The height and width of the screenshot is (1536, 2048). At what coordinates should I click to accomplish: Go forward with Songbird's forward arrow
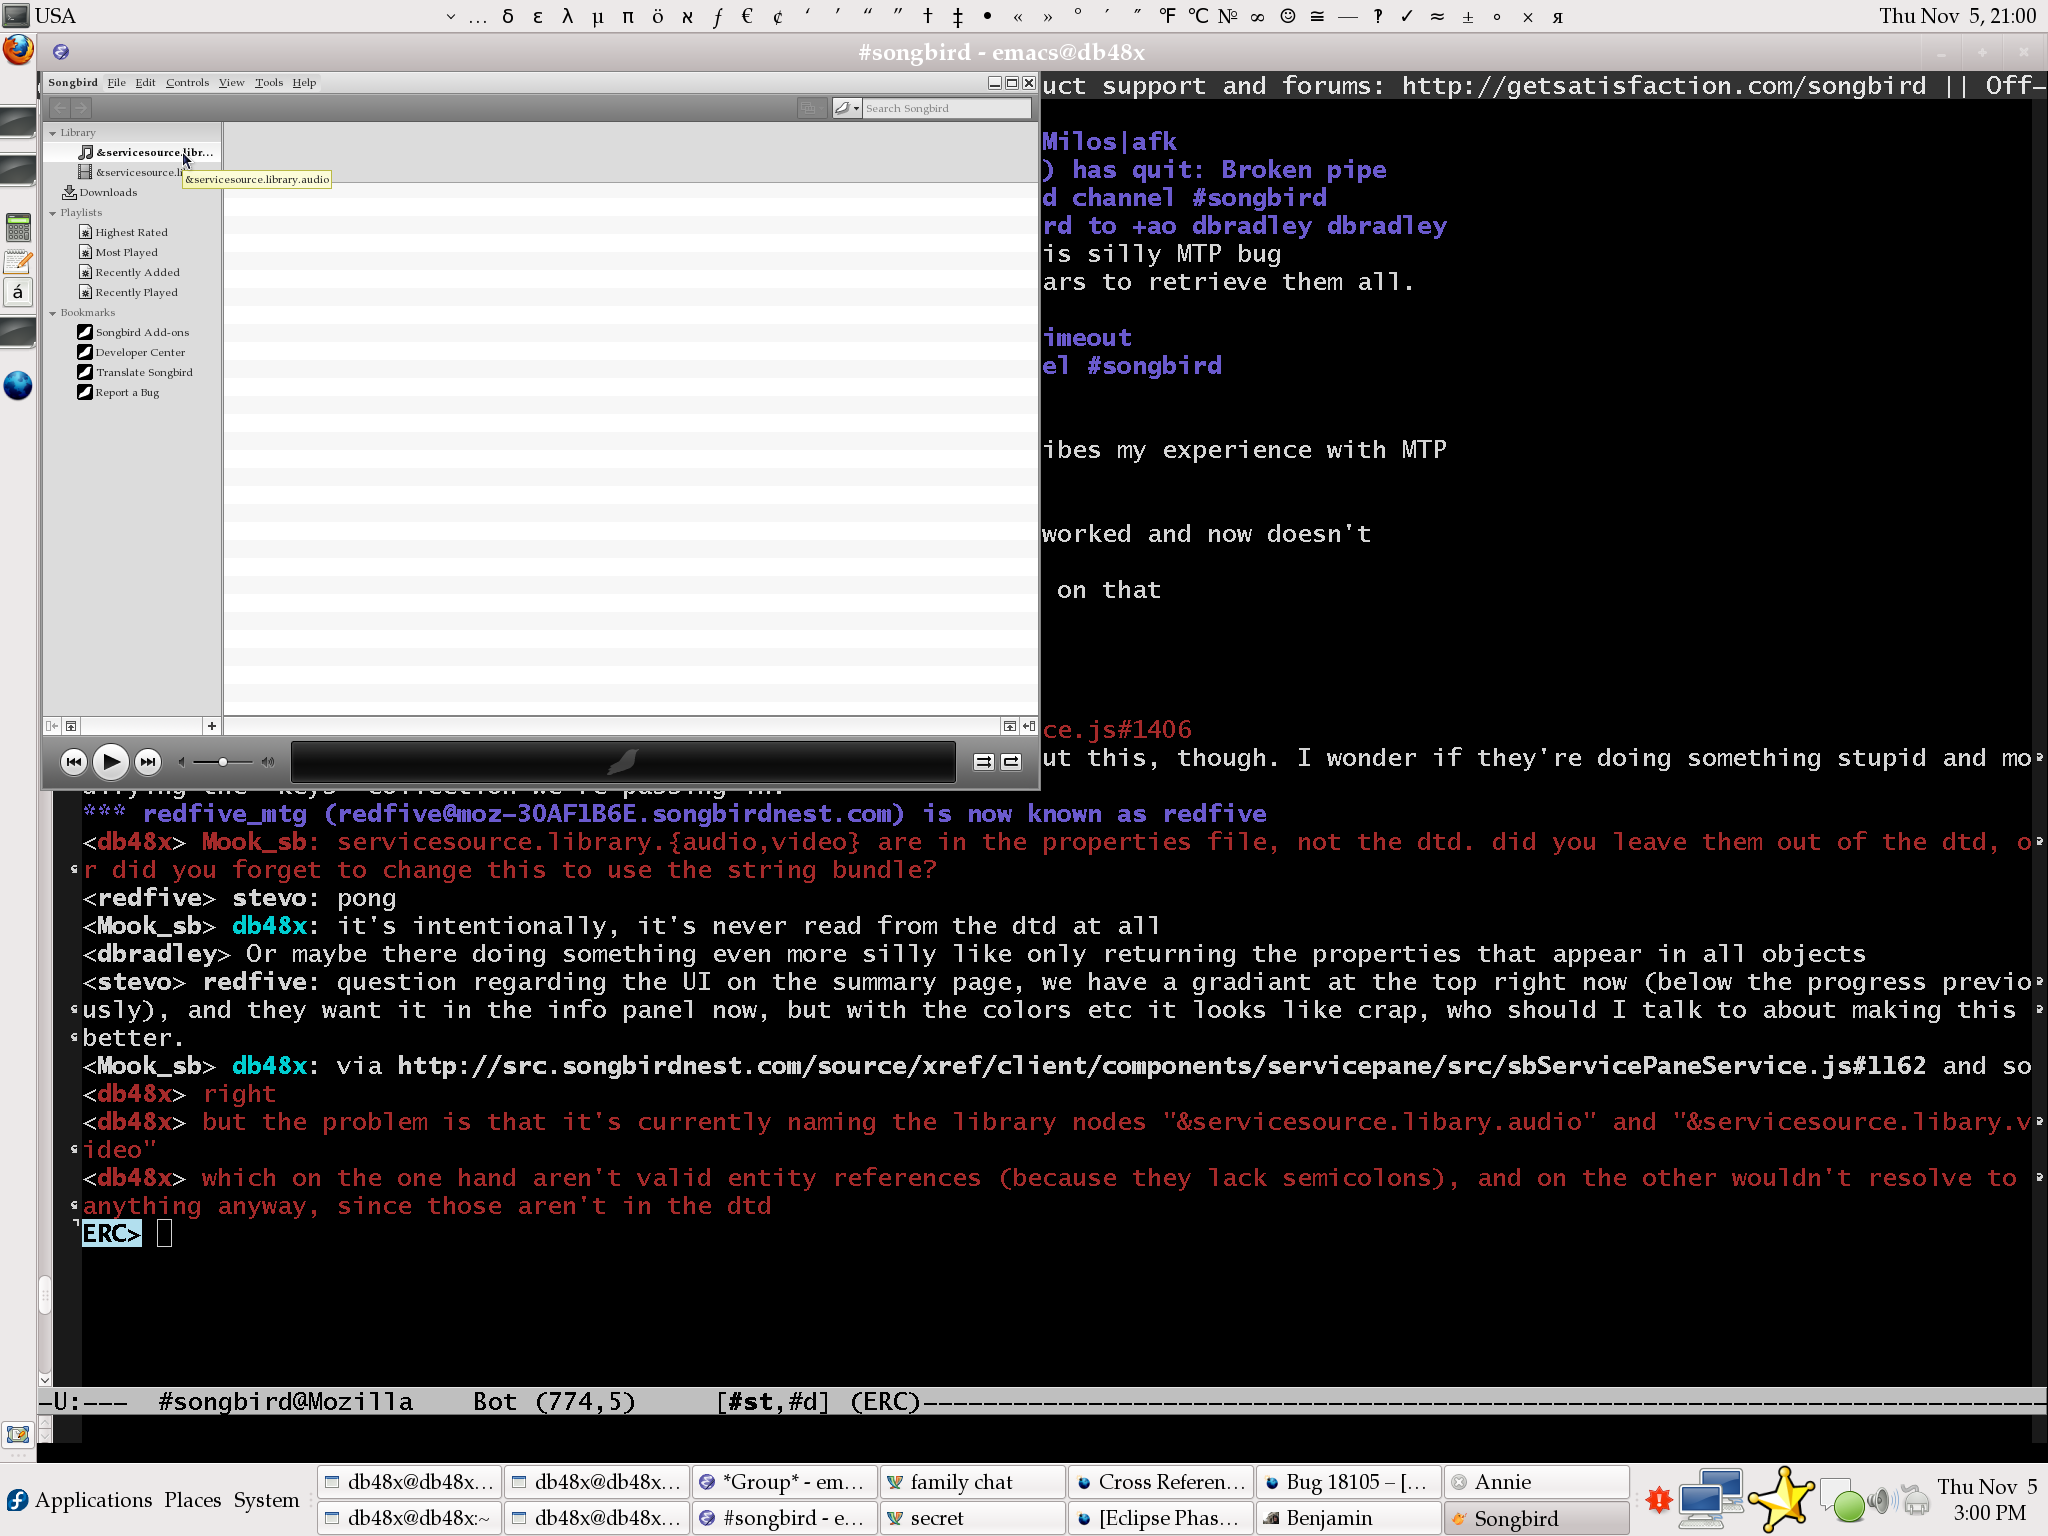[81, 108]
